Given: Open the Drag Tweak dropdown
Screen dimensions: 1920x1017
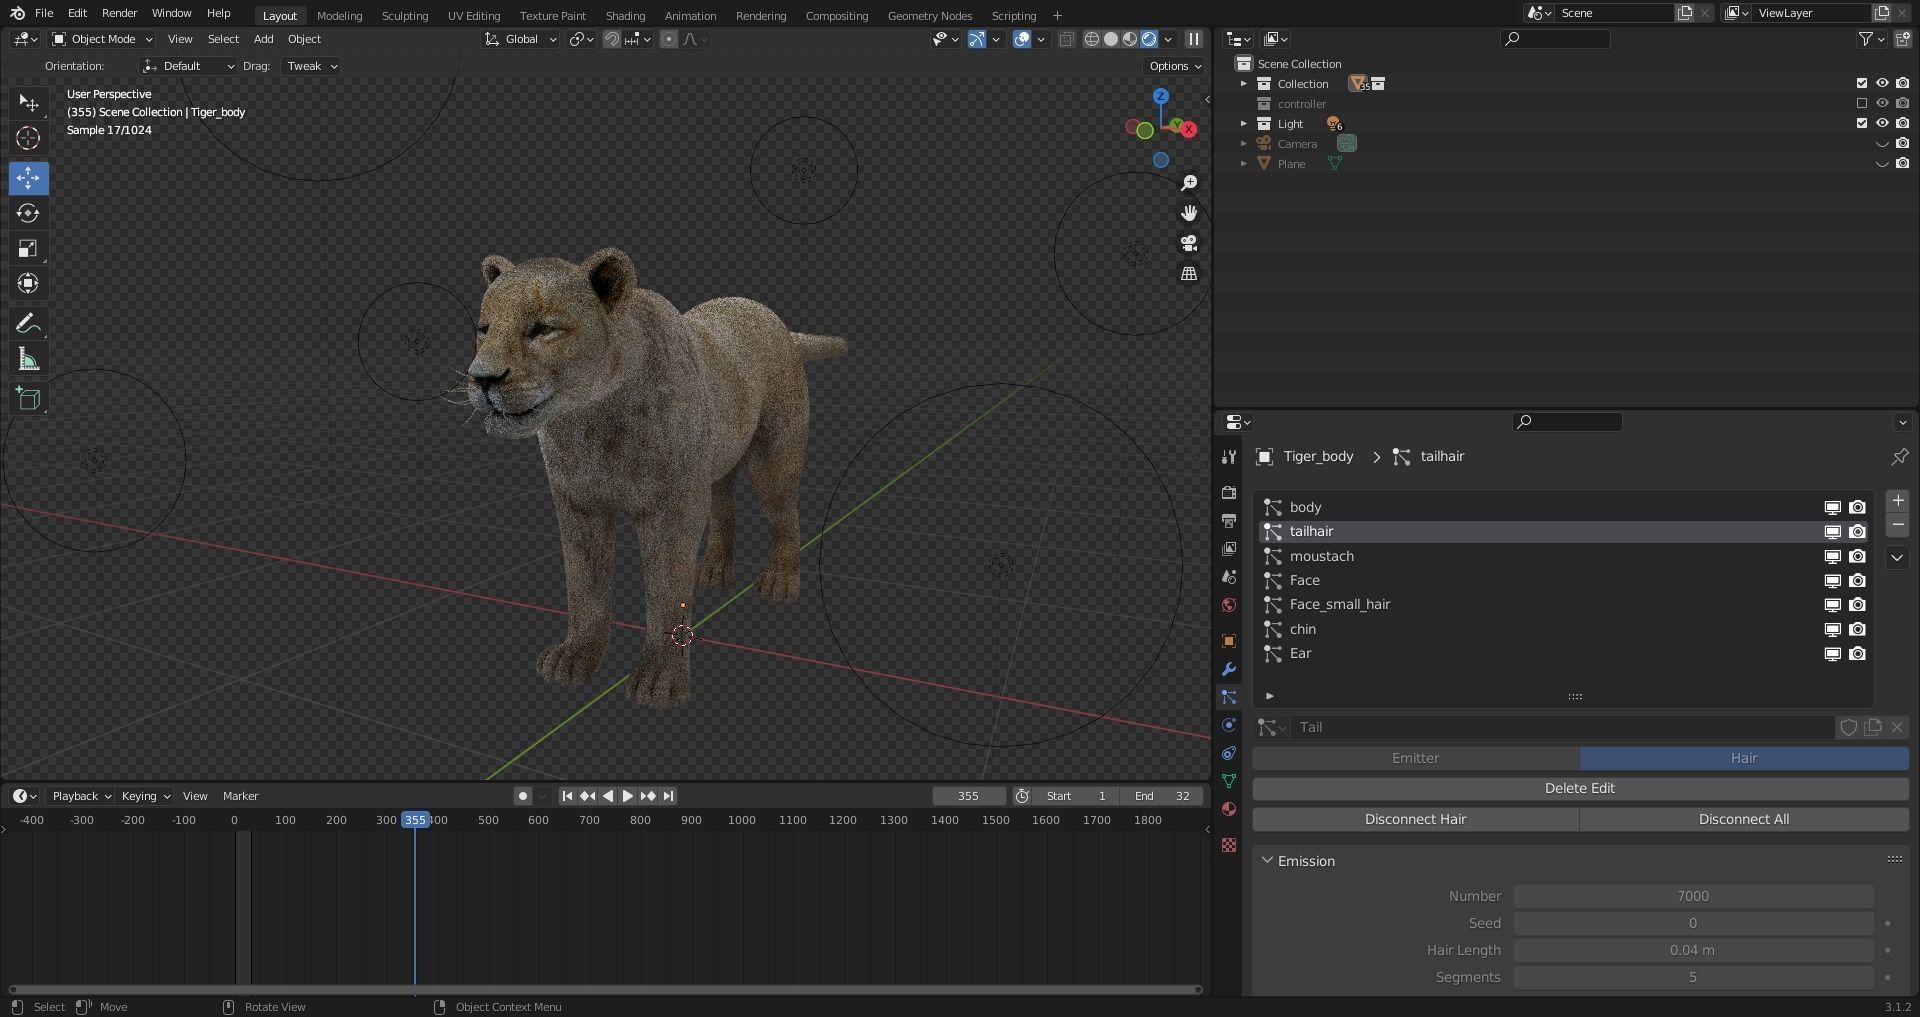Looking at the screenshot, I should click(311, 66).
